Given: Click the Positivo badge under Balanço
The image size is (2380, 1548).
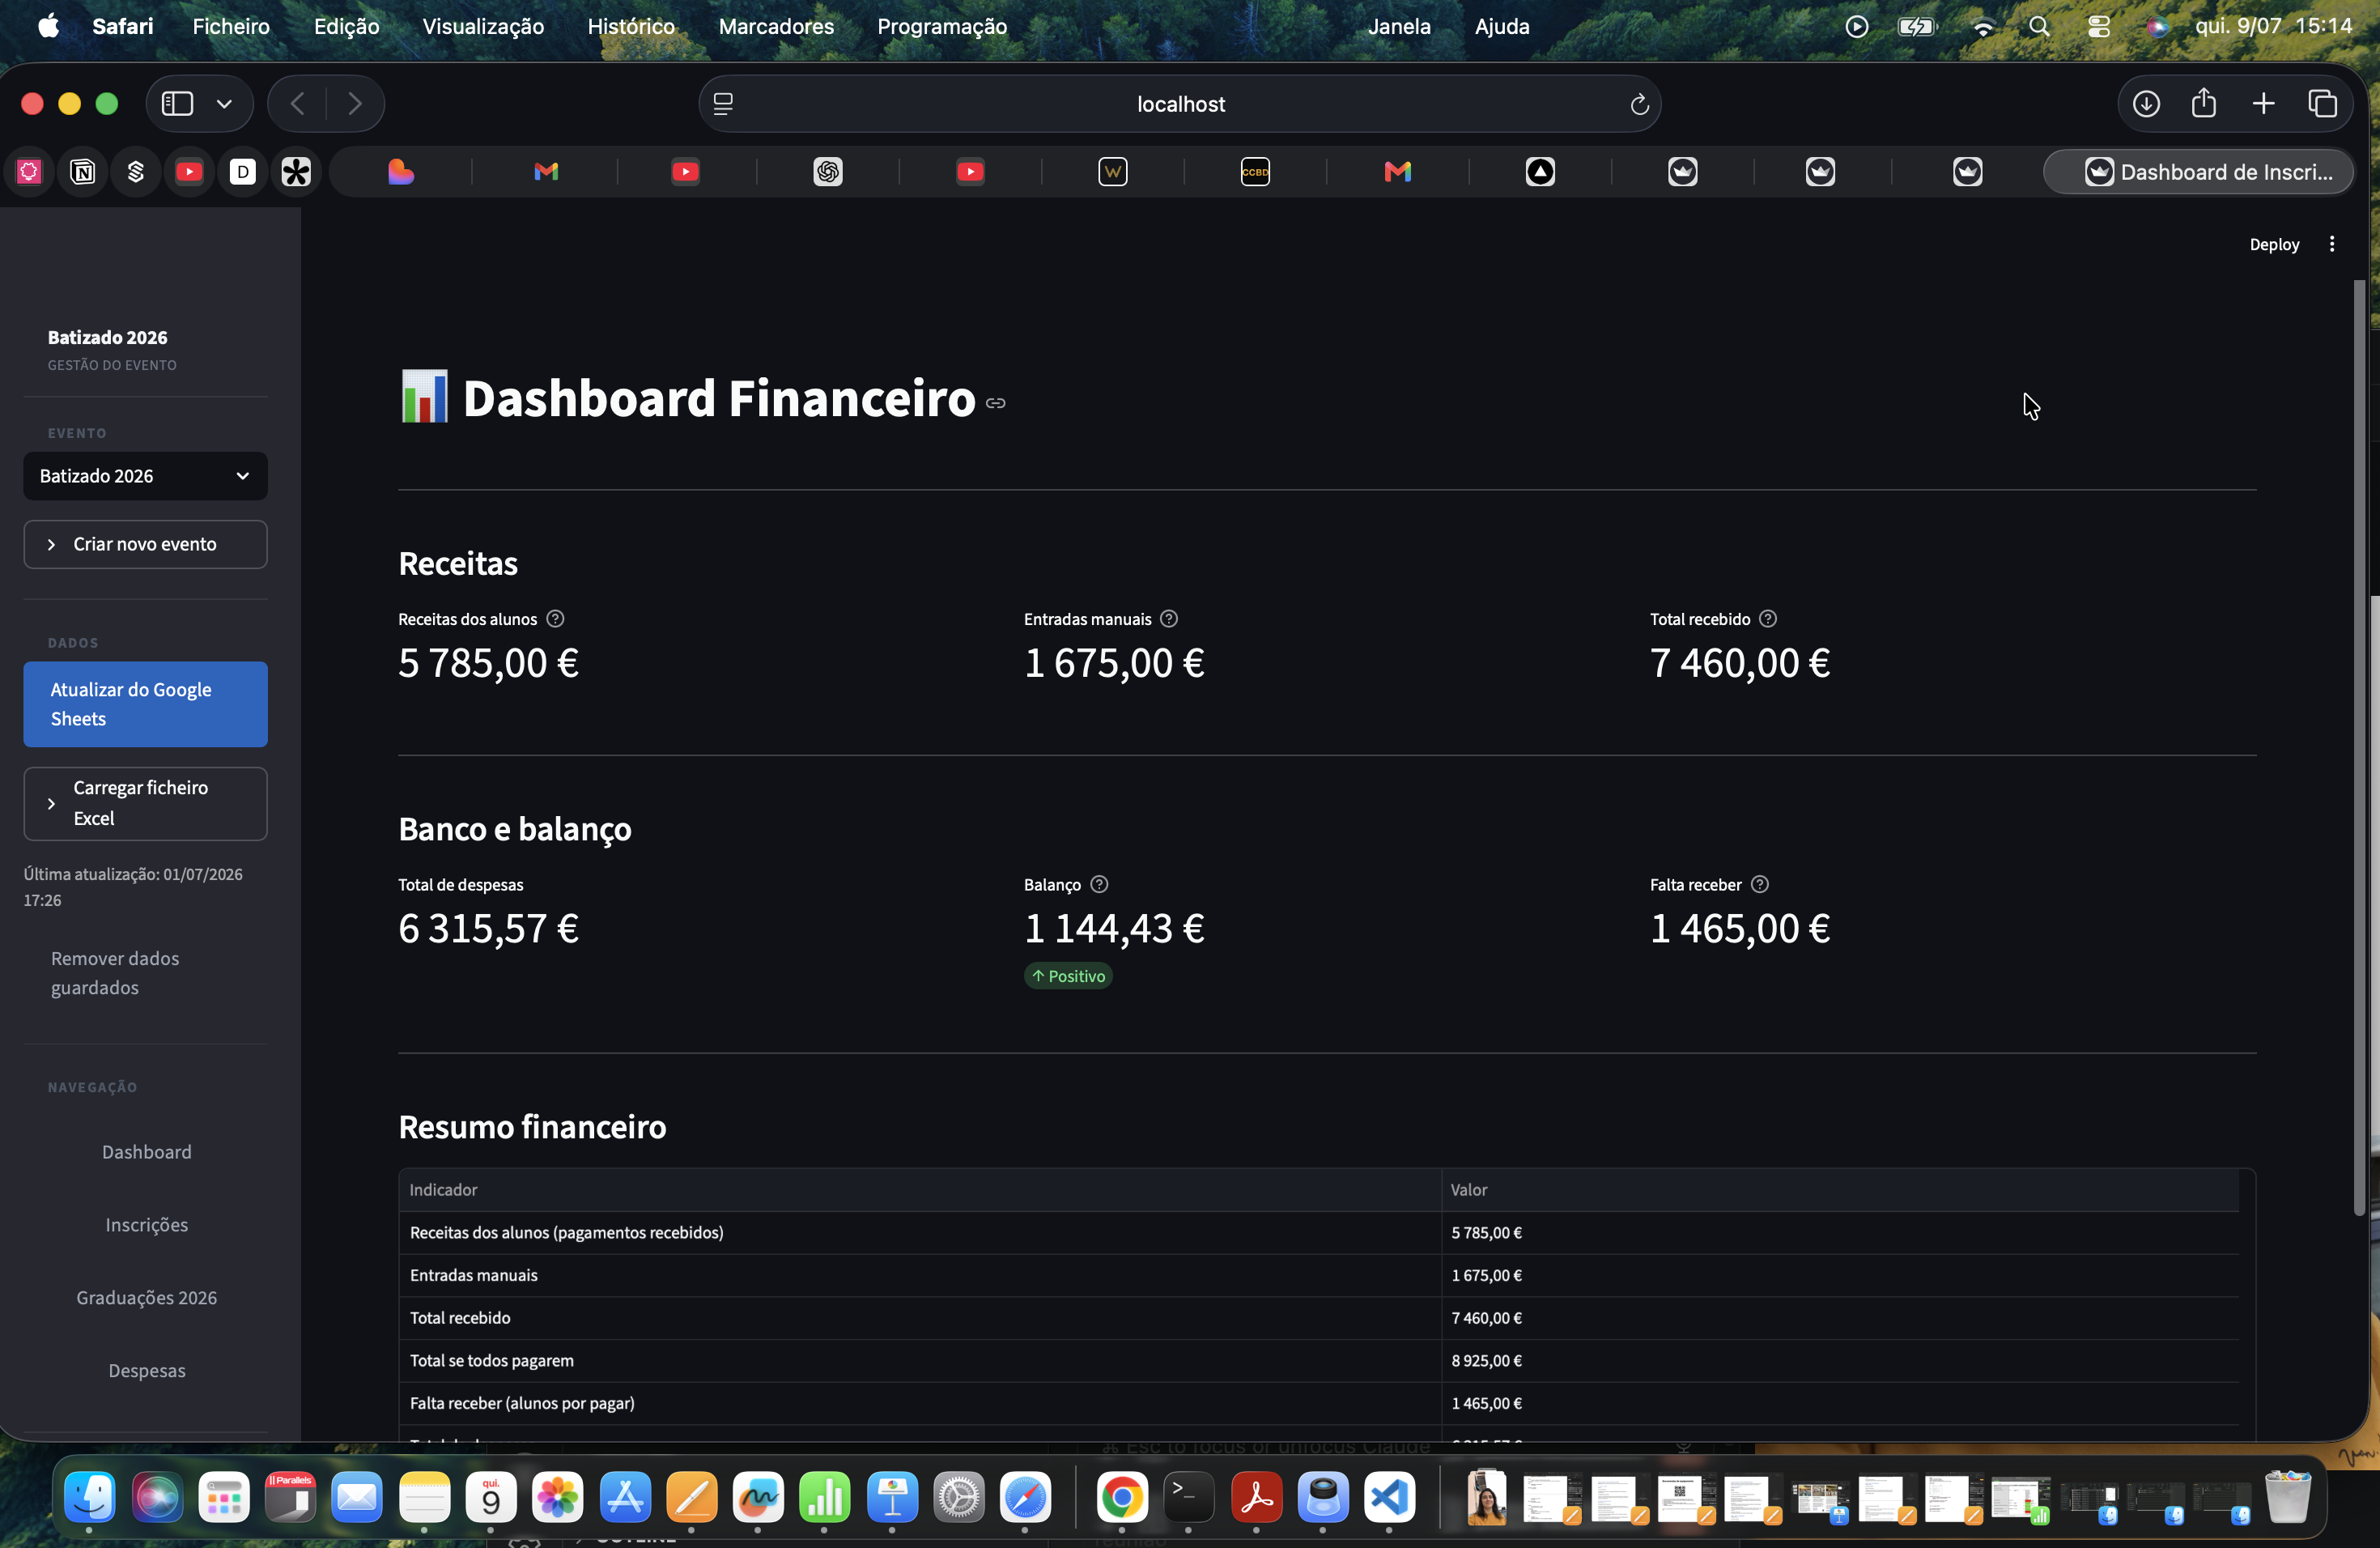Looking at the screenshot, I should coord(1068,976).
